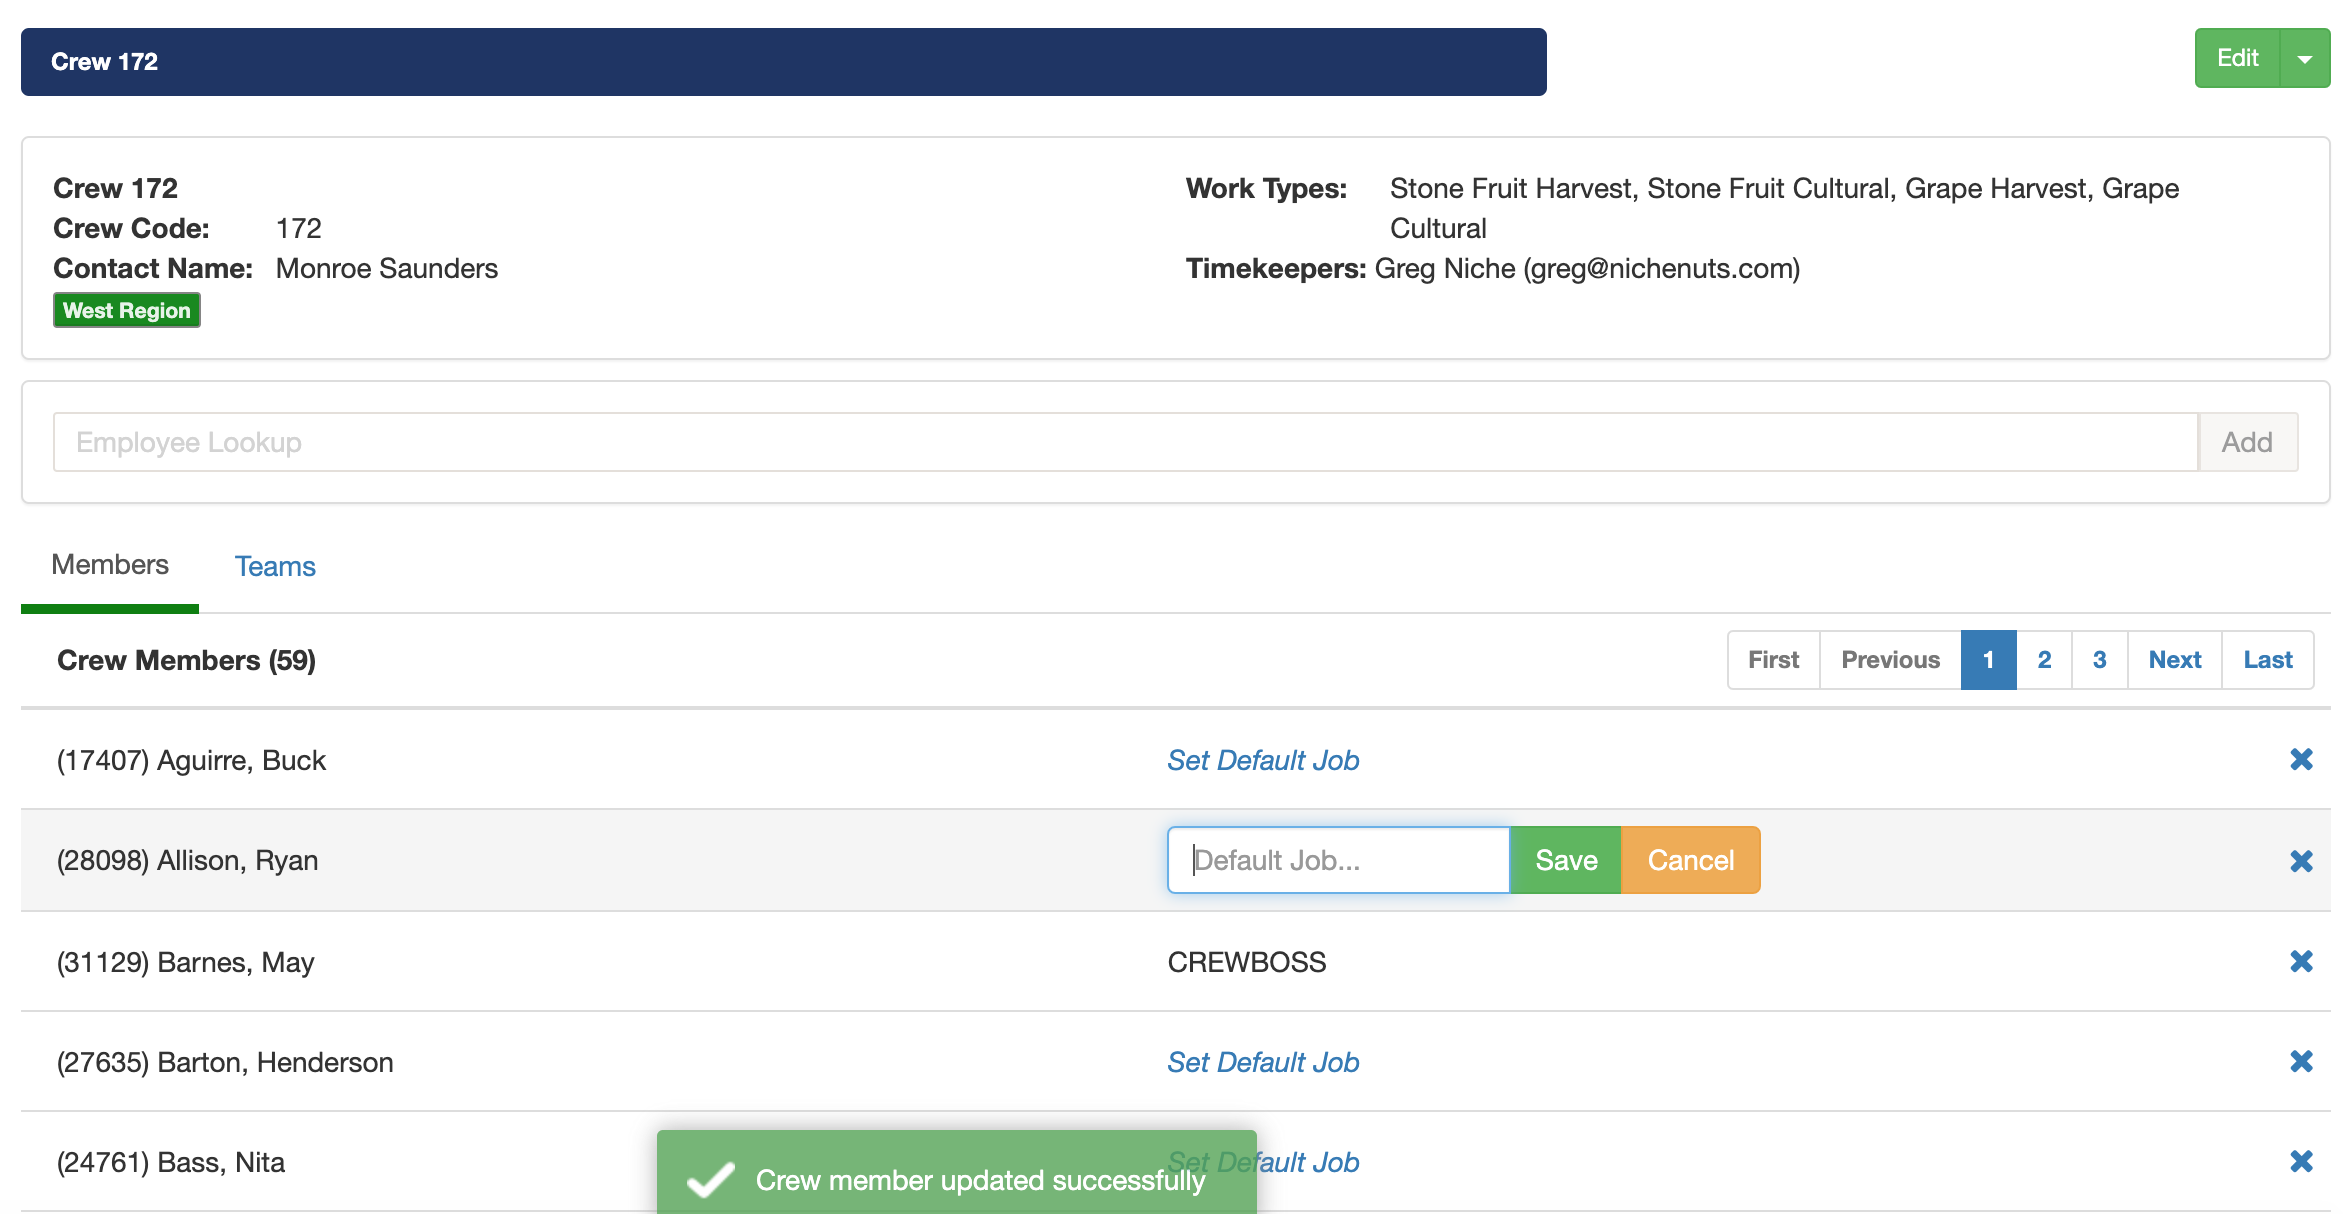Select the Members tab
The height and width of the screenshot is (1214, 2343).
click(110, 565)
